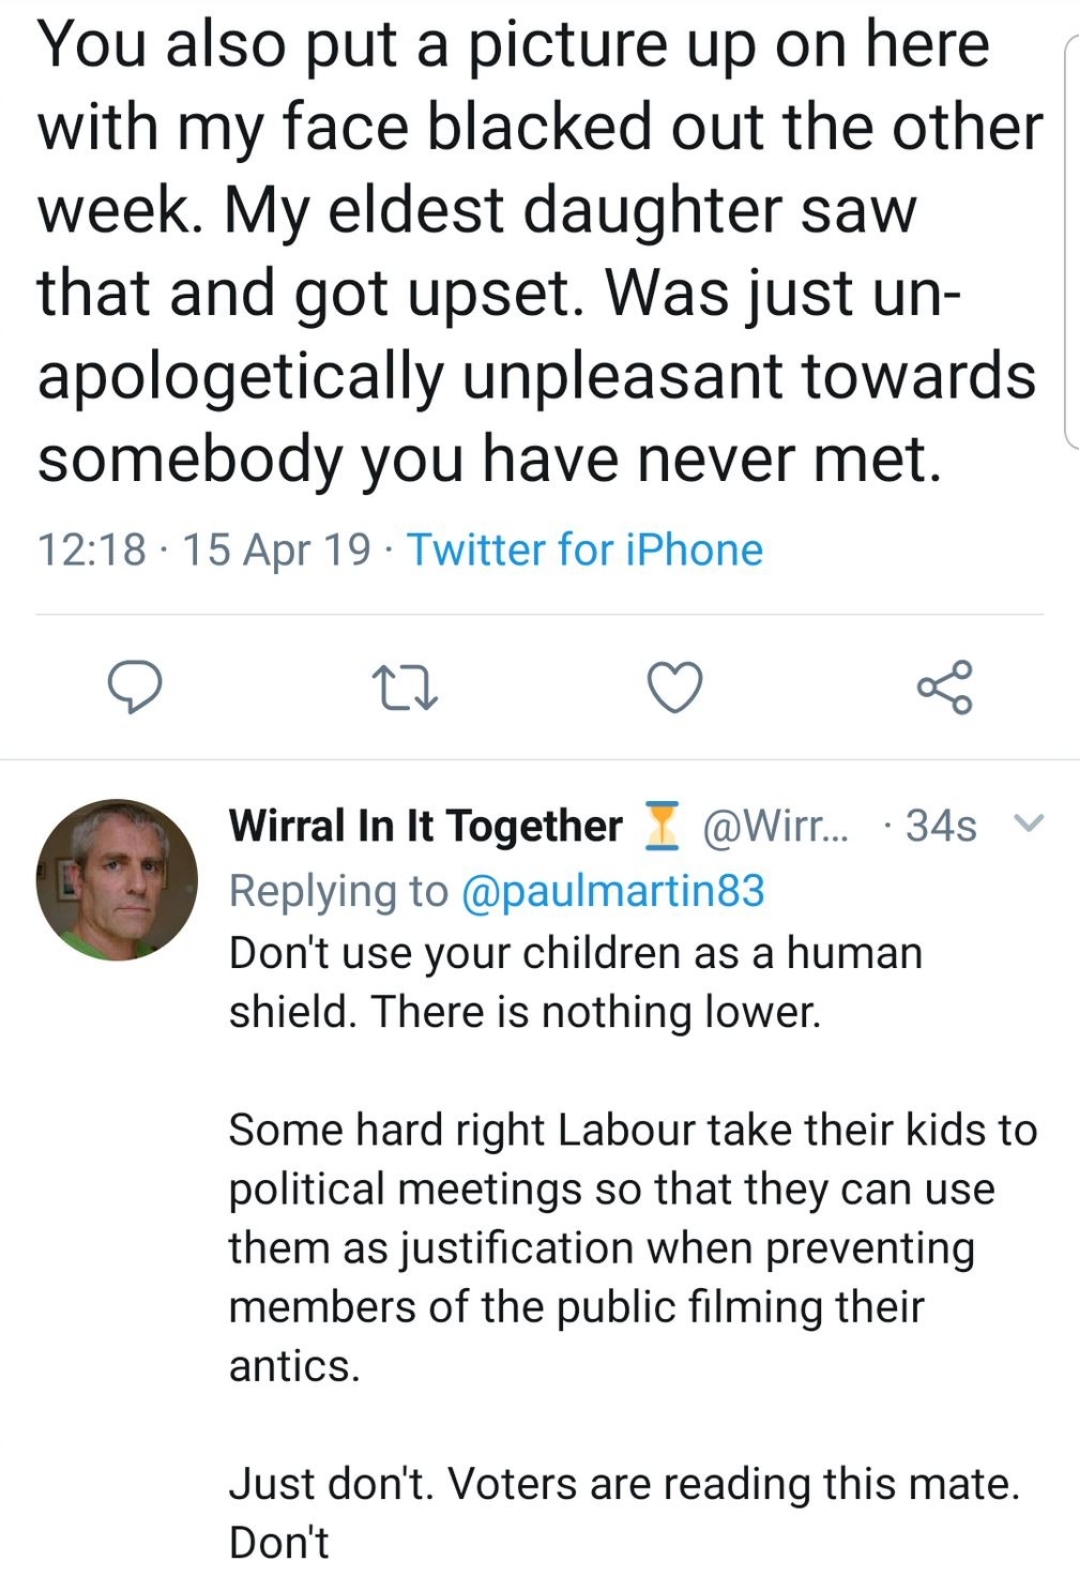
Task: Tap the Wirral In It Together display name
Action: [425, 826]
